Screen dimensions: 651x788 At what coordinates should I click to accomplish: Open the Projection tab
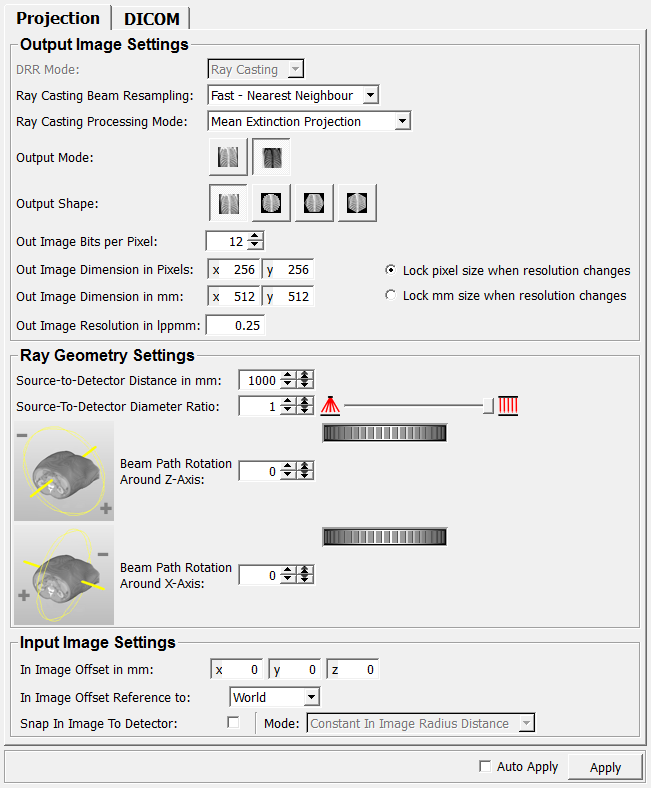[x=58, y=18]
